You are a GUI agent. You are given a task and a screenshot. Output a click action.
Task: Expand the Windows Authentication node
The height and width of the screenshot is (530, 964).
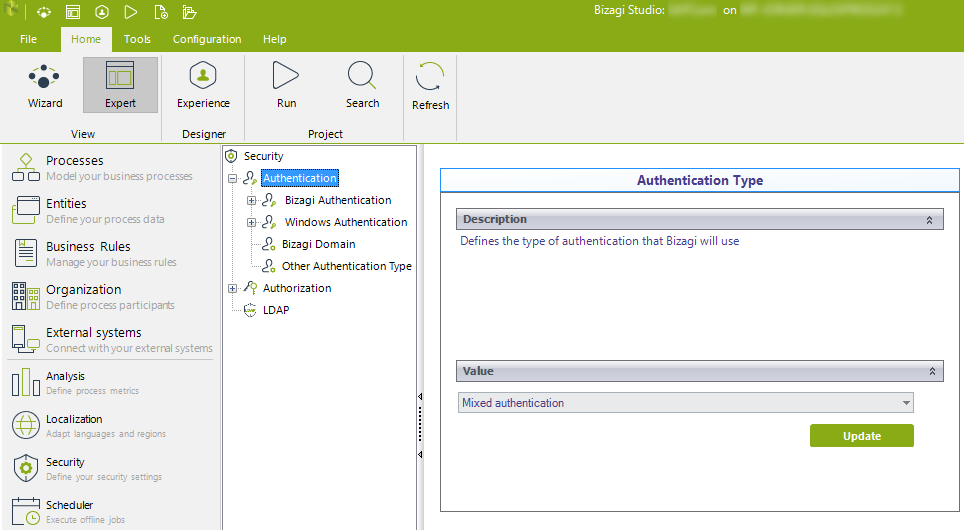251,223
